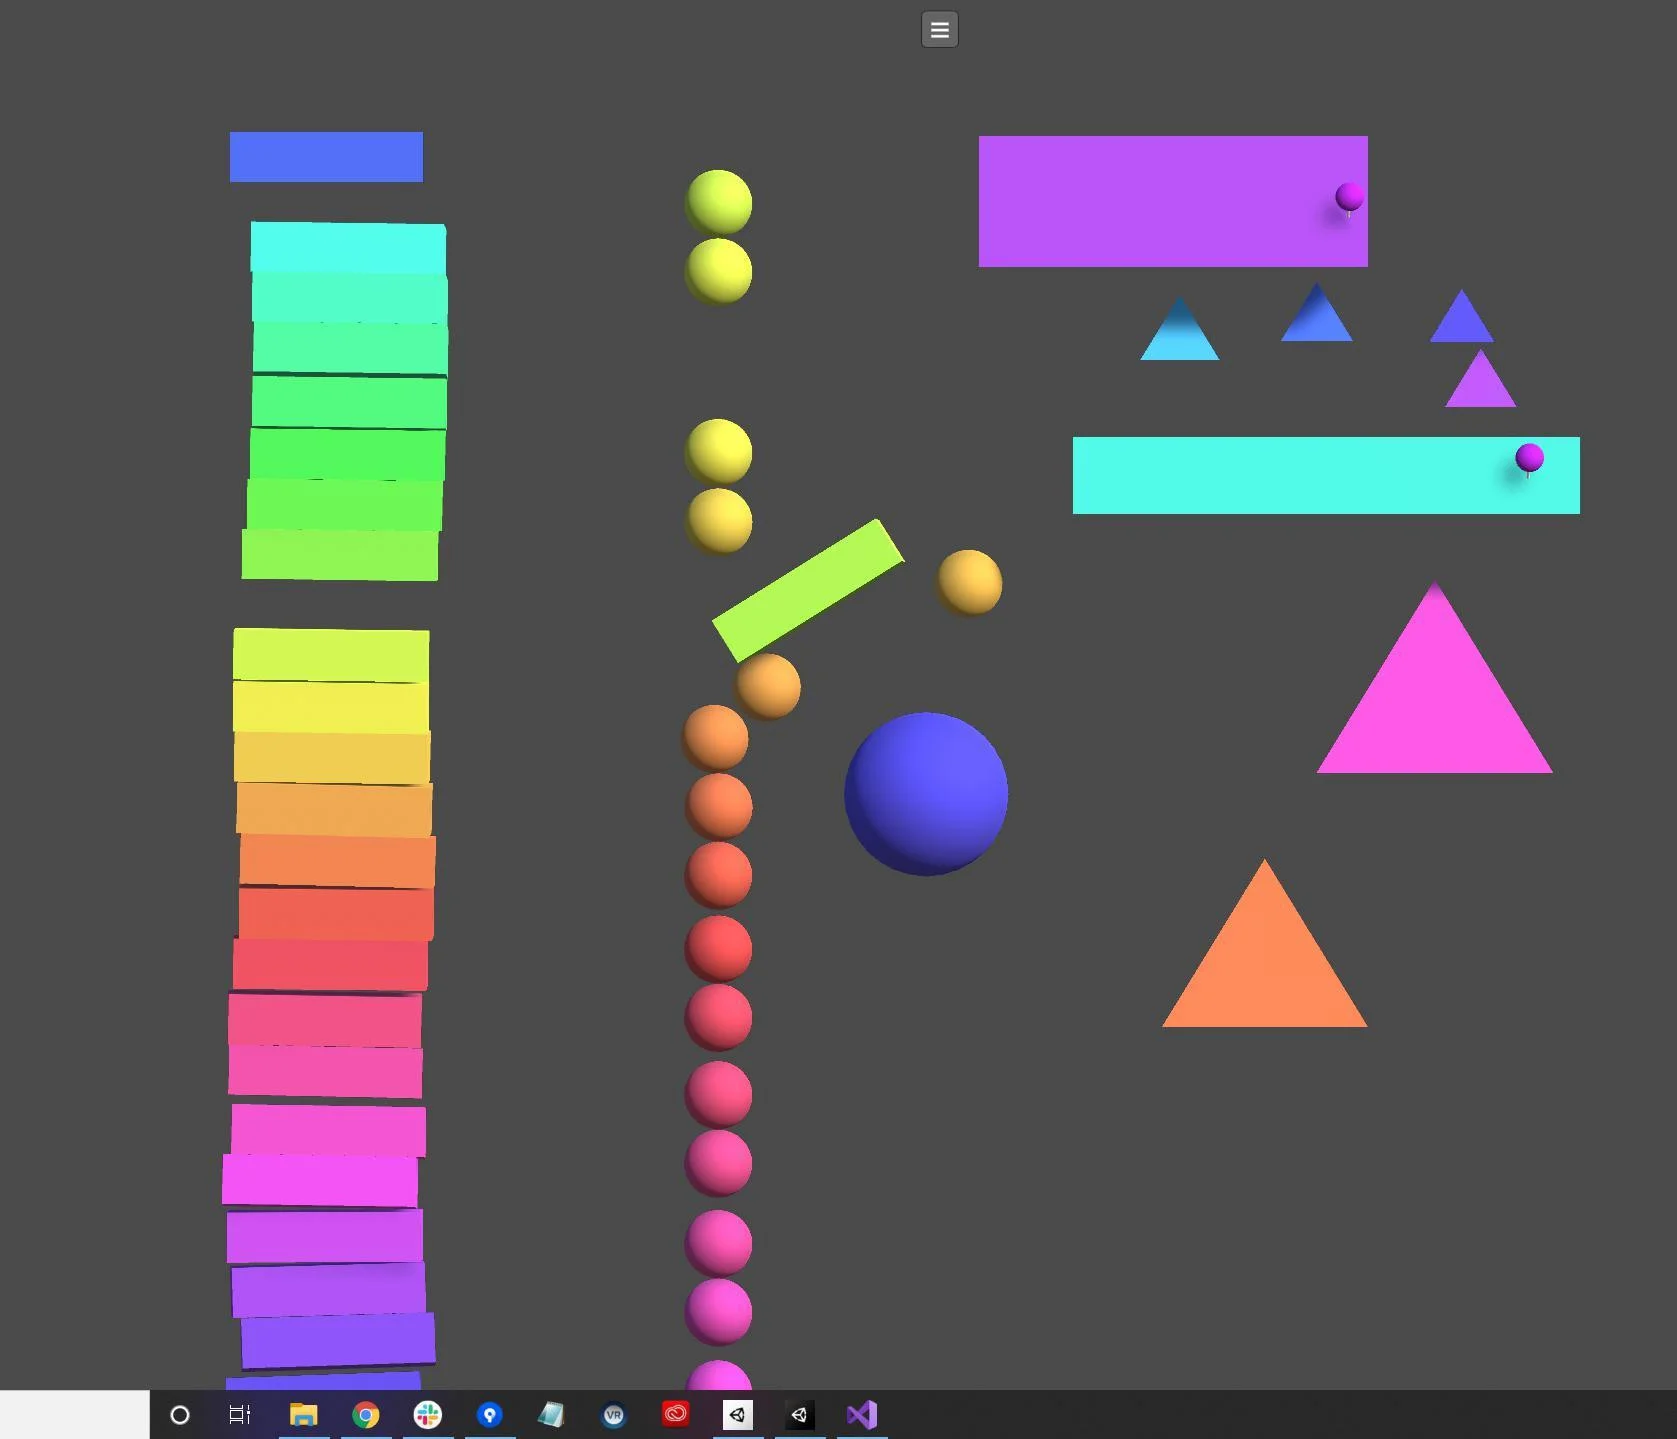Image resolution: width=1677 pixels, height=1439 pixels.
Task: Click the Windows search box on the taskbar
Action: tap(75, 1414)
